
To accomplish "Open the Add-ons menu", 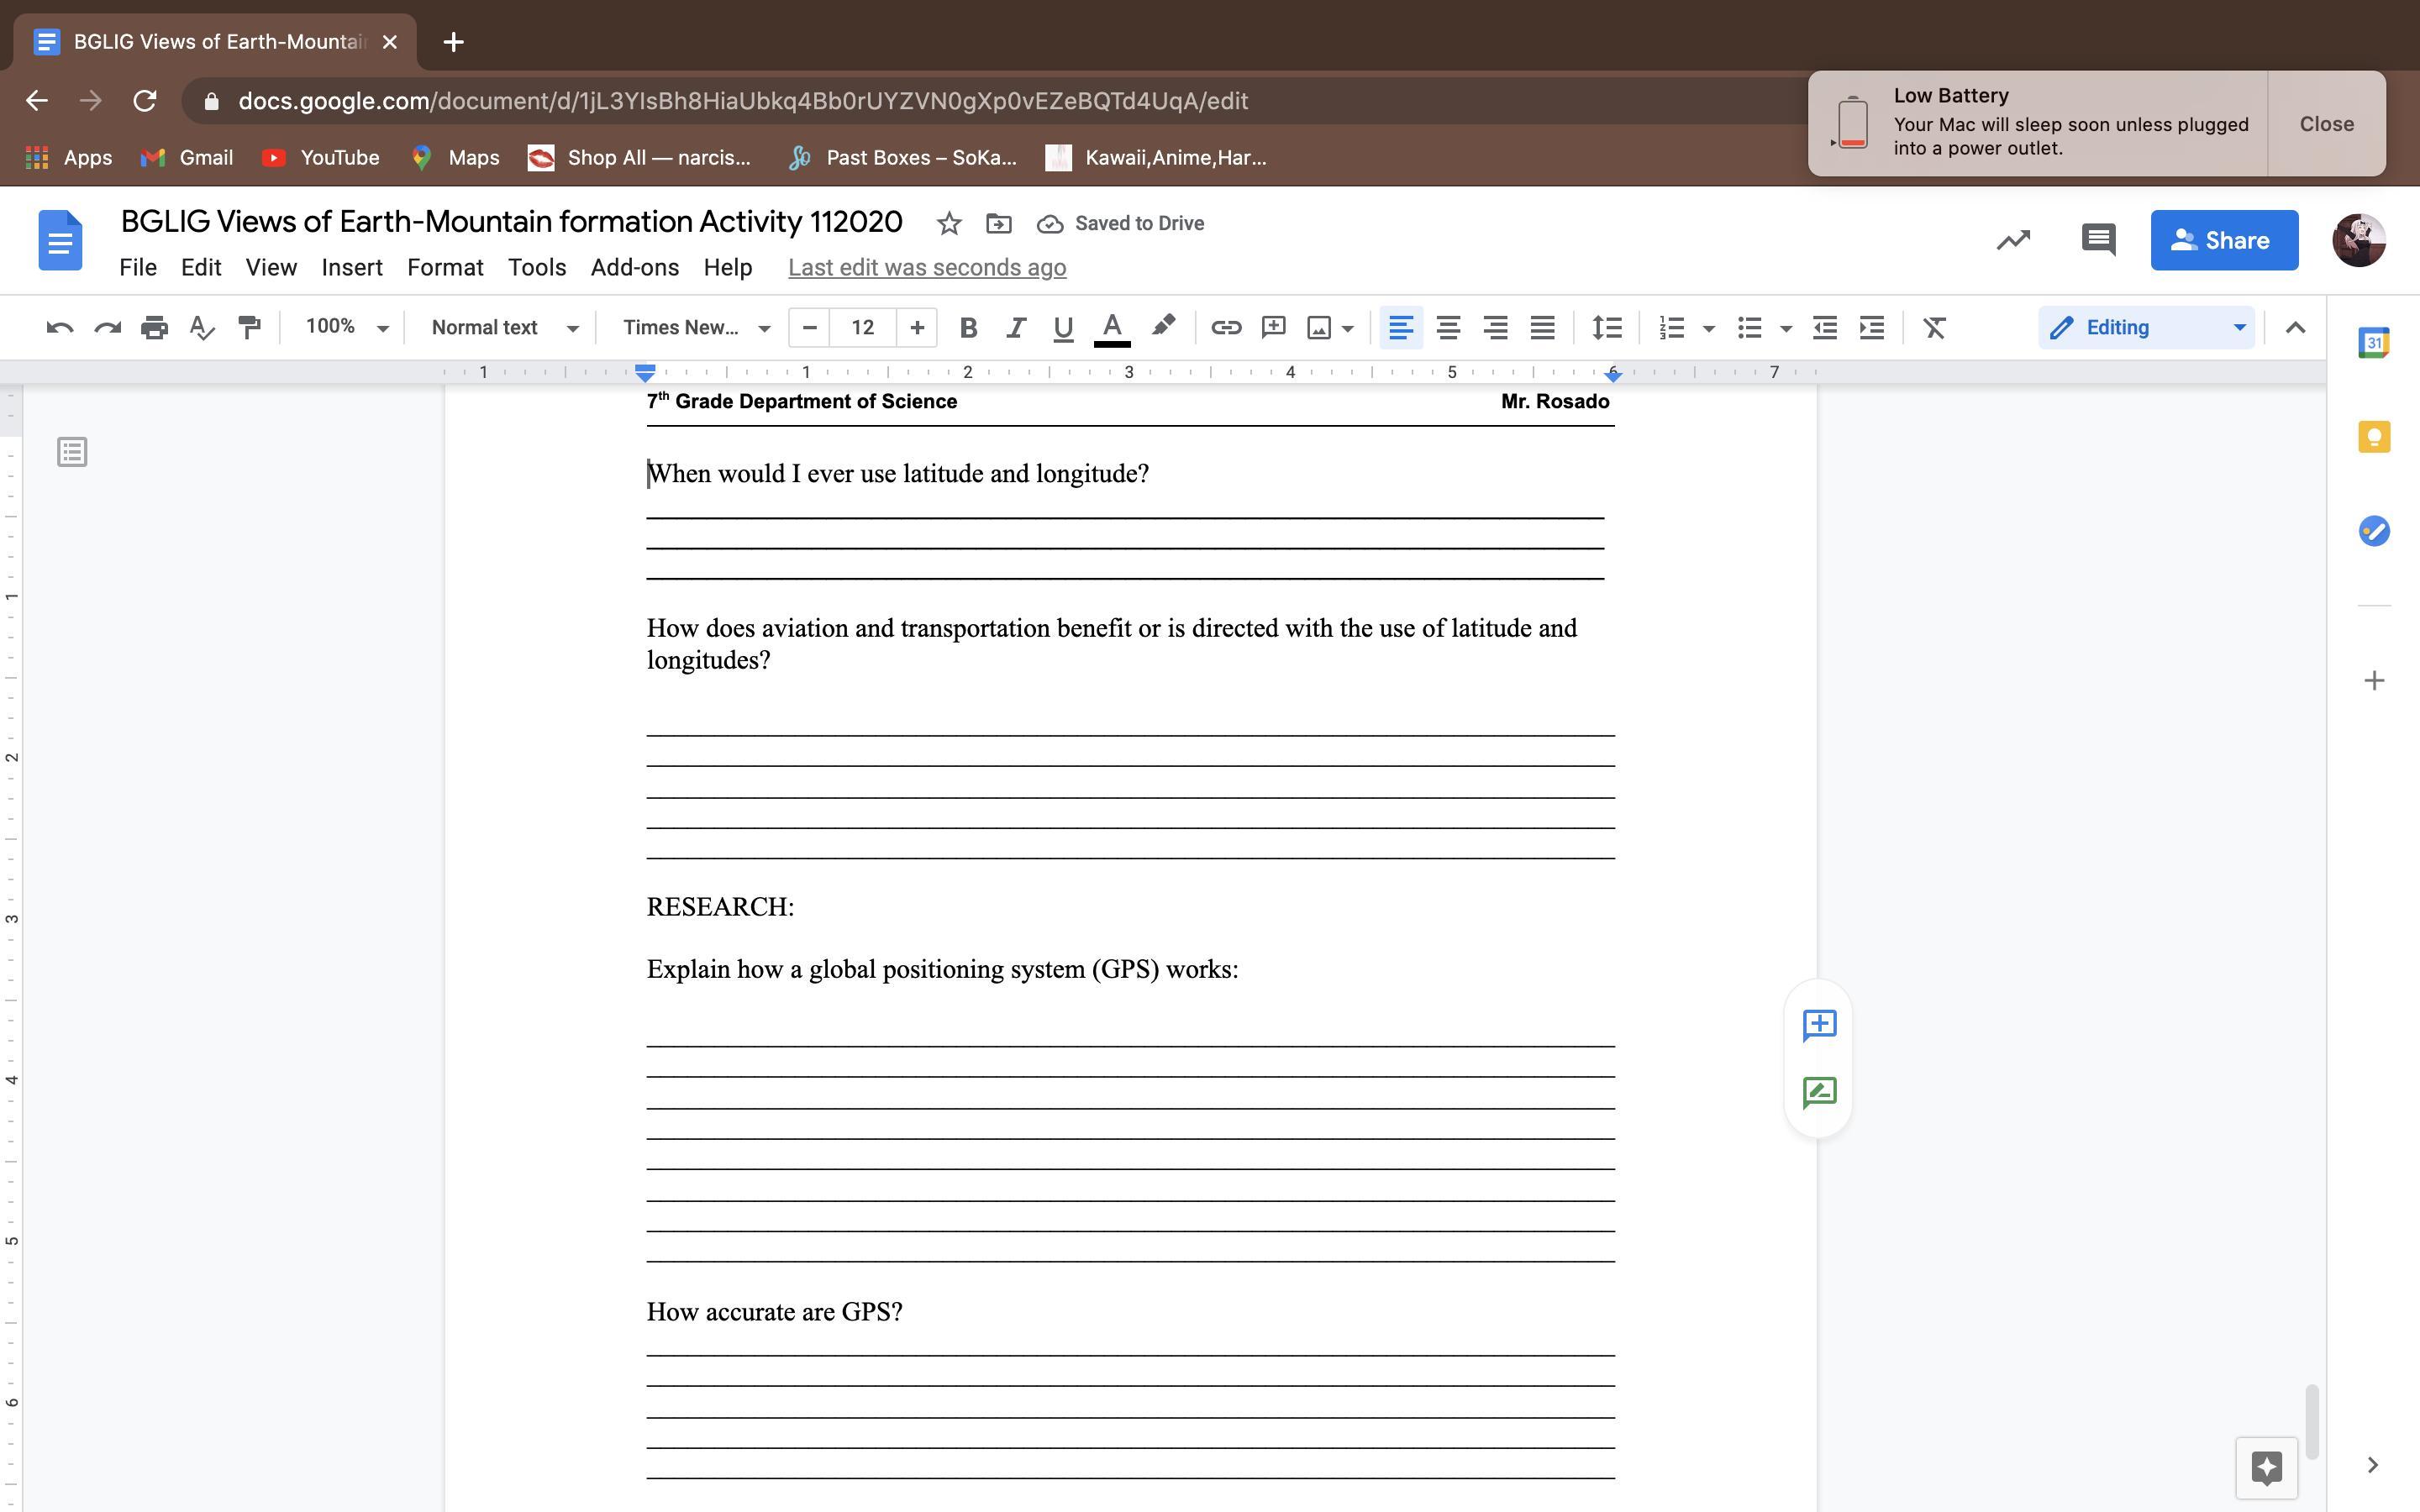I will [634, 268].
